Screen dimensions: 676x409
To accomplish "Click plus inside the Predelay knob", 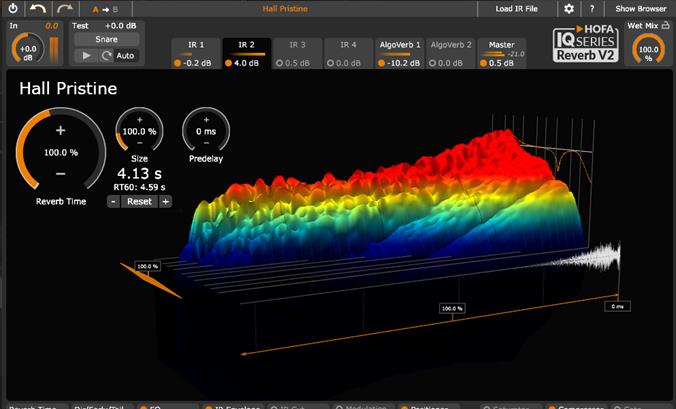I will [206, 120].
